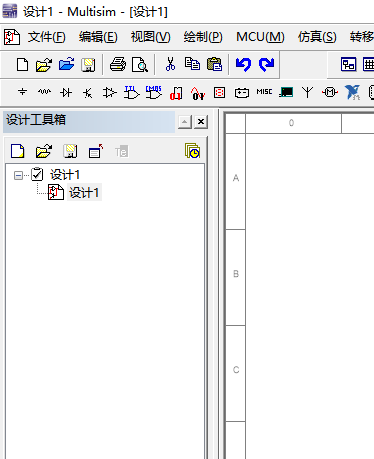
Task: Collapse the 设计1 tree node
Action: pyautogui.click(x=18, y=175)
